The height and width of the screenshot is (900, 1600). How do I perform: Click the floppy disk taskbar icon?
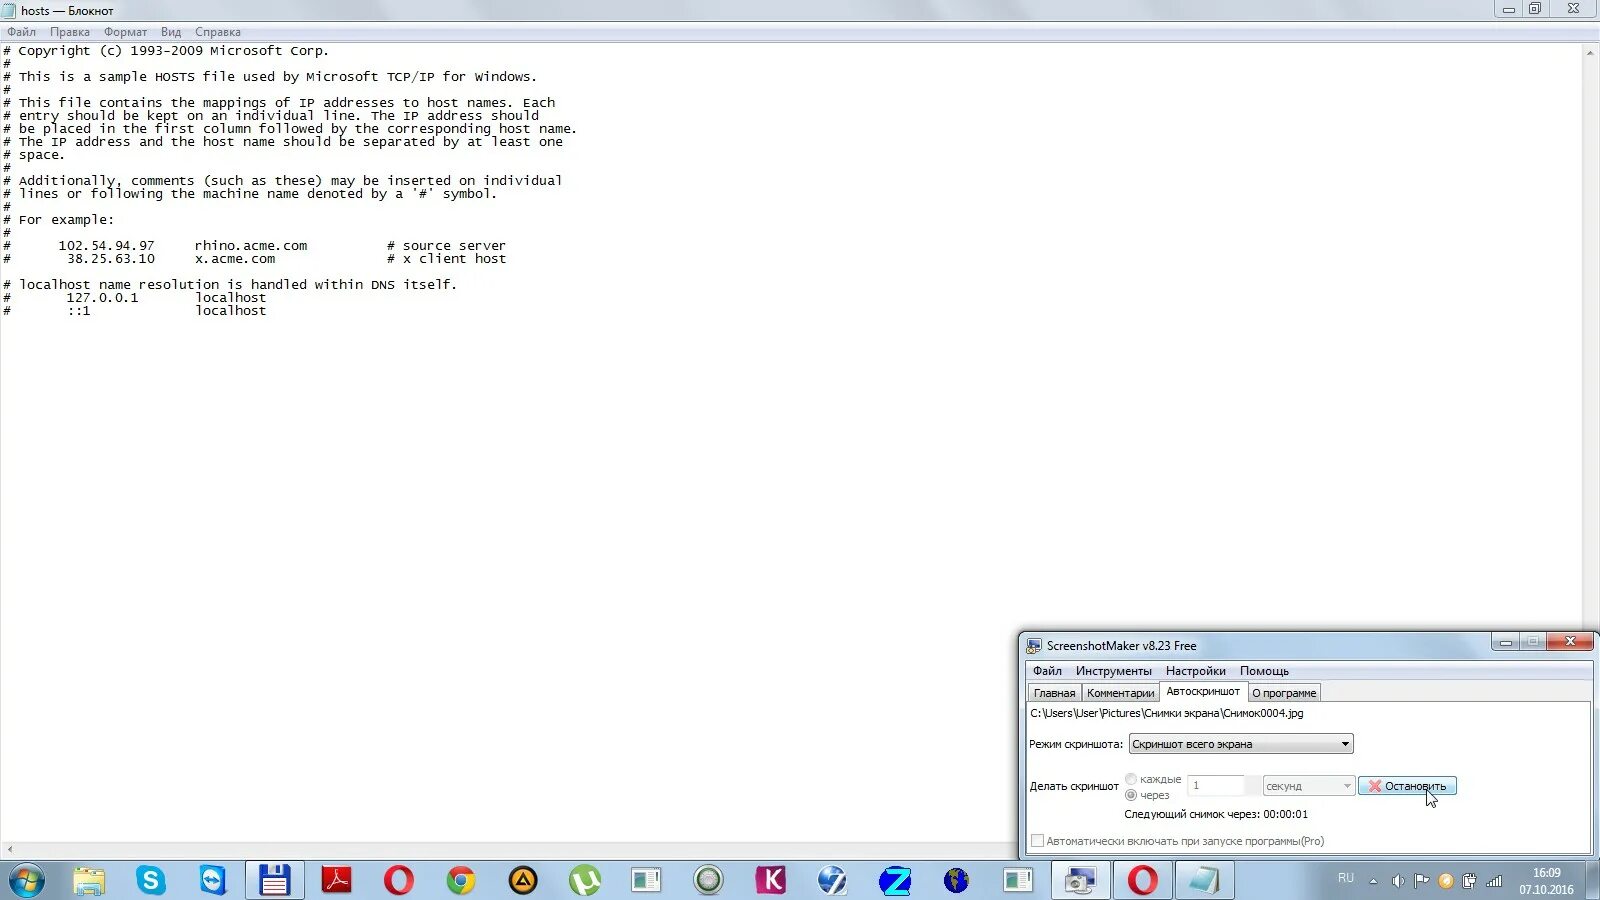[274, 881]
